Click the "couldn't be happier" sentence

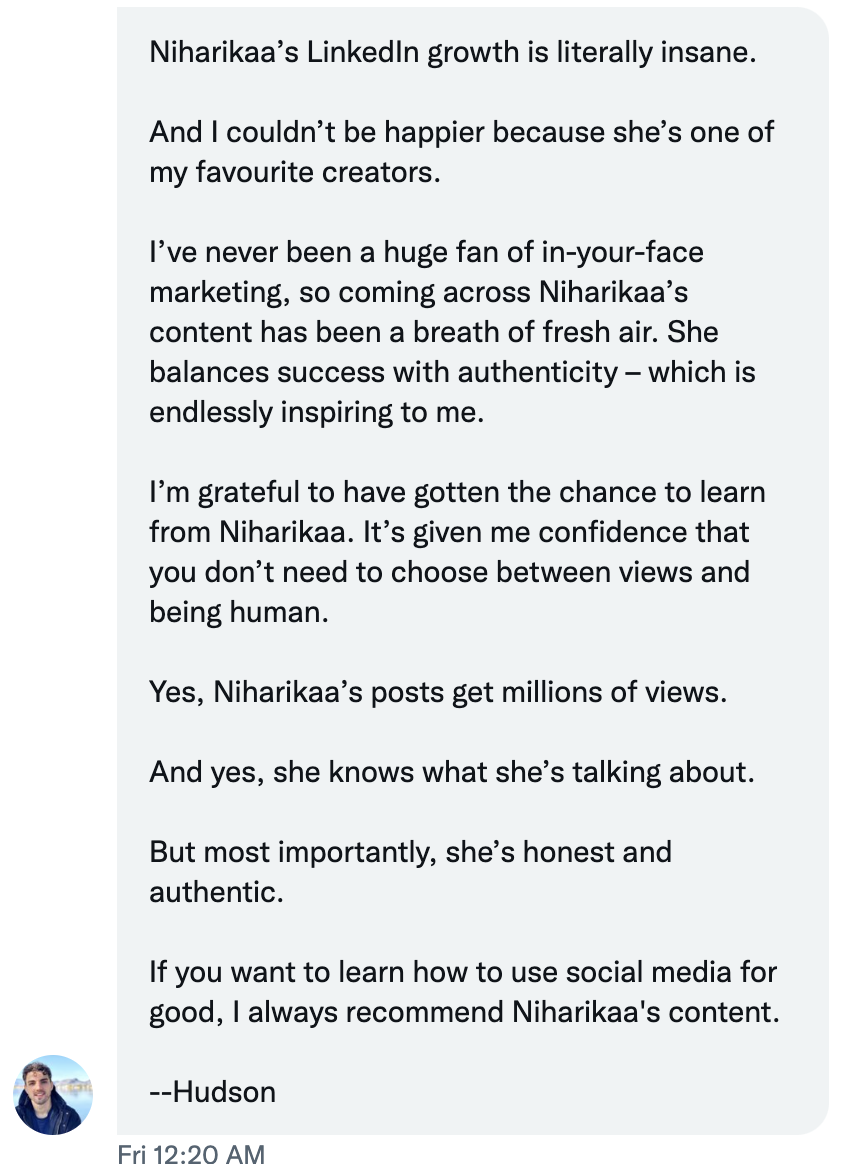coord(460,132)
